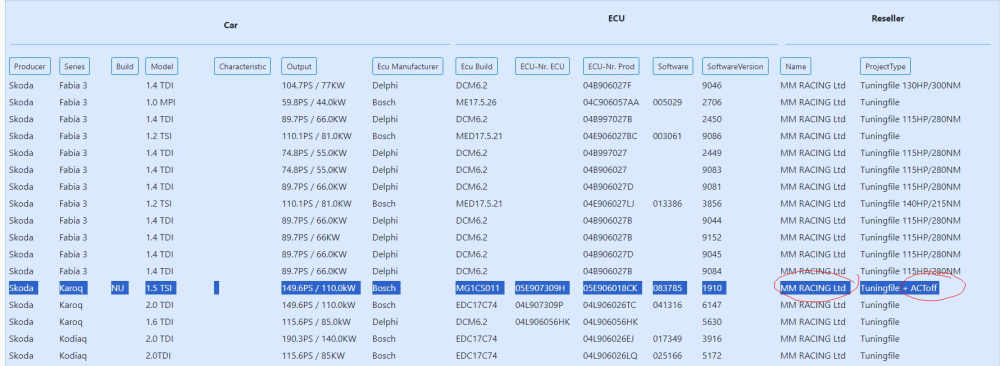The height and width of the screenshot is (366, 1000).
Task: Click software version 2450
Action: coord(712,119)
